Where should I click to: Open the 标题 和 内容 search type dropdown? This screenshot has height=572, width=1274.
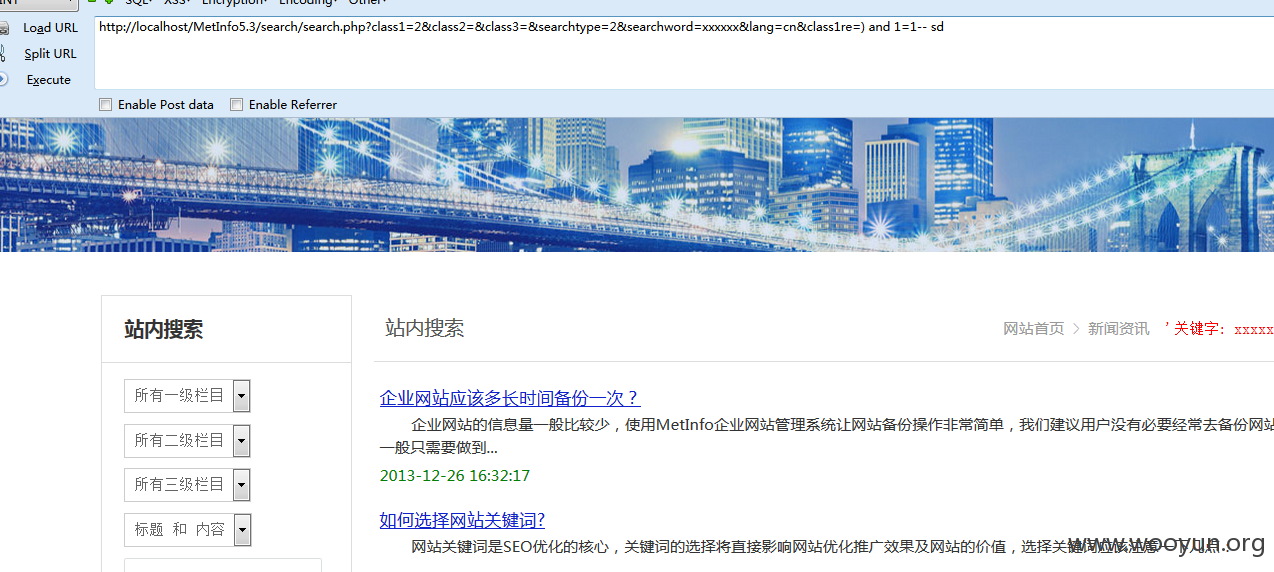point(187,529)
